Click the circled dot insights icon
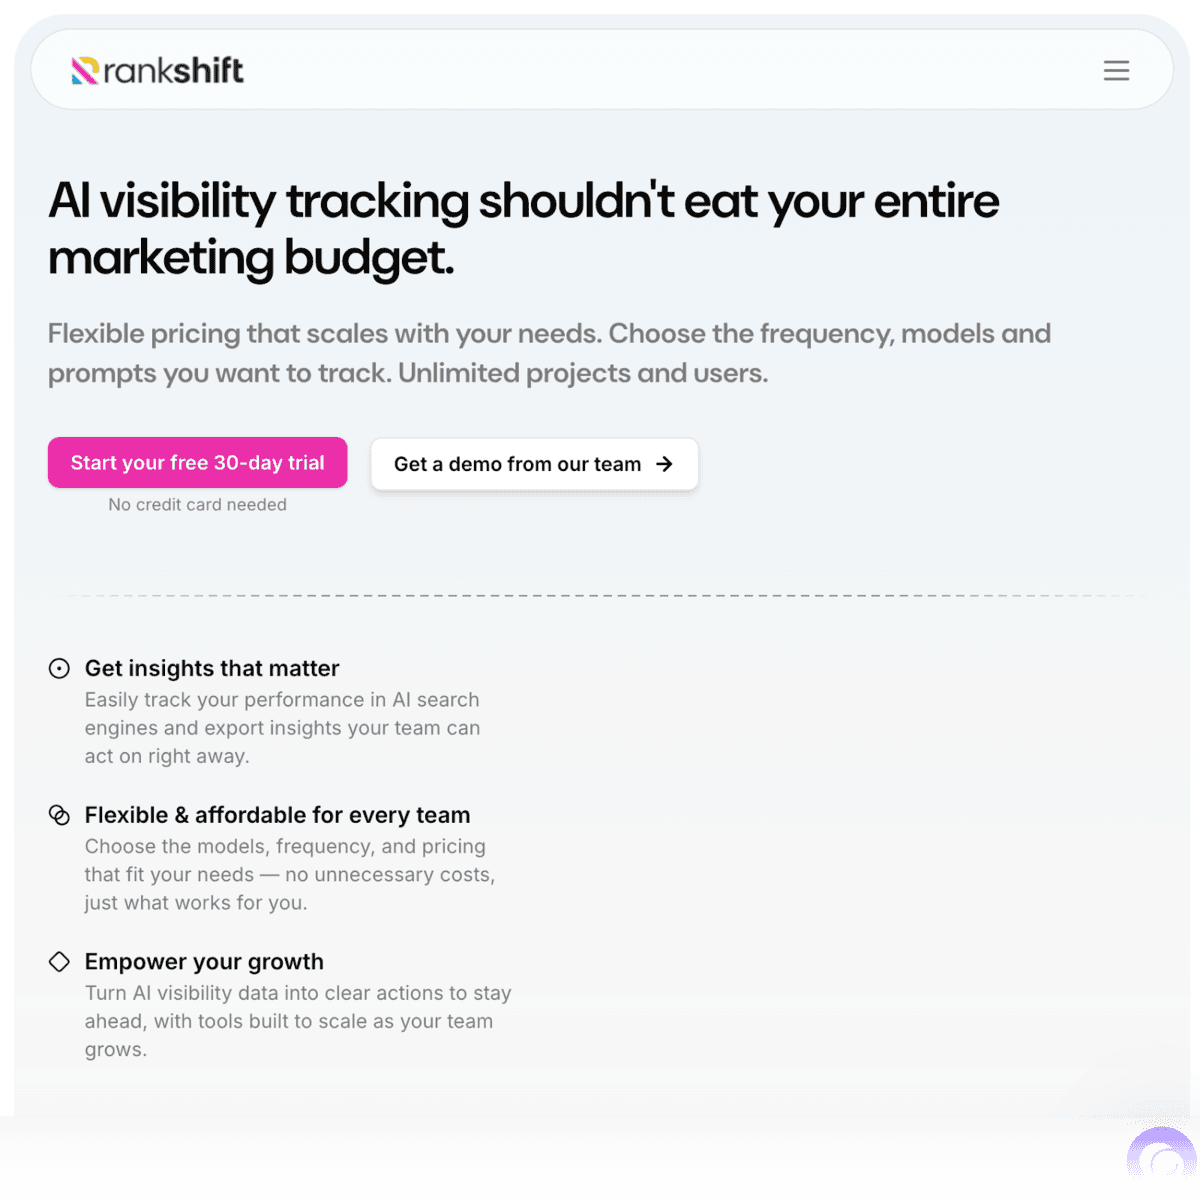The height and width of the screenshot is (1200, 1200). click(x=59, y=668)
